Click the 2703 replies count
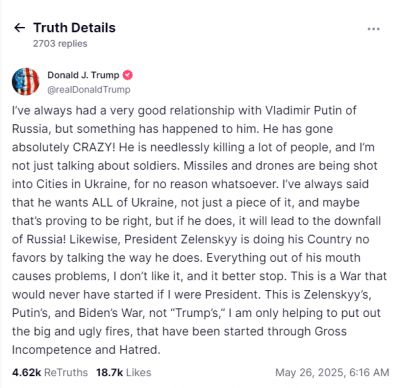This screenshot has height=388, width=400. pos(60,44)
